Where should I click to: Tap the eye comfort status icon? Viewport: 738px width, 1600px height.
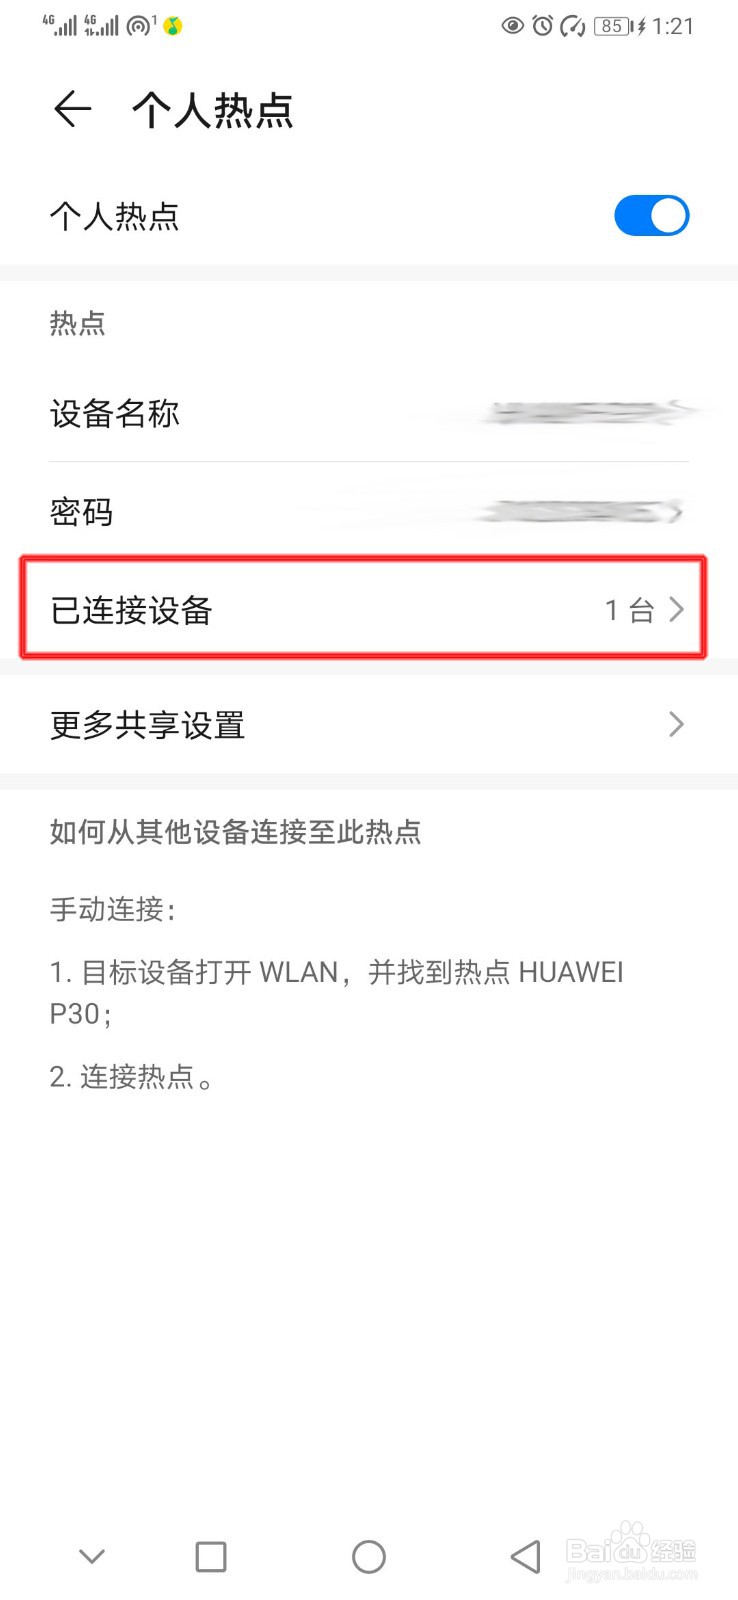click(513, 26)
